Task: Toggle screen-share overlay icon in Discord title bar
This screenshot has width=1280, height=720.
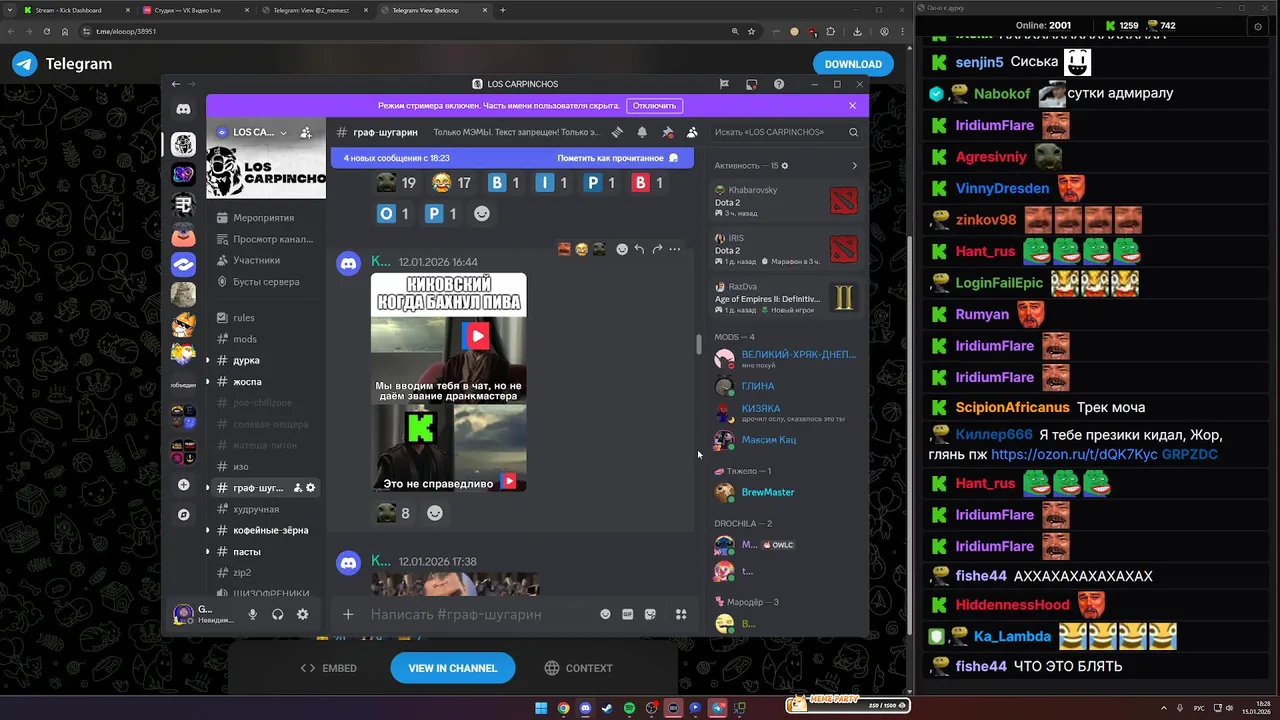Action: [x=751, y=84]
